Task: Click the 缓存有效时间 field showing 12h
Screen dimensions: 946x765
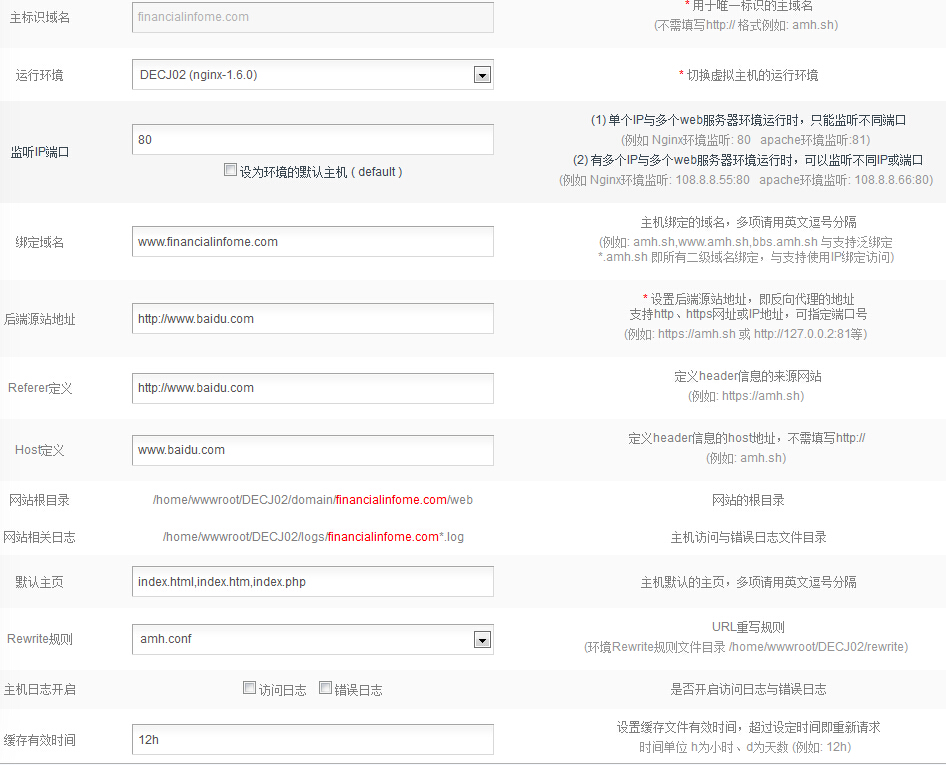Action: [312, 740]
